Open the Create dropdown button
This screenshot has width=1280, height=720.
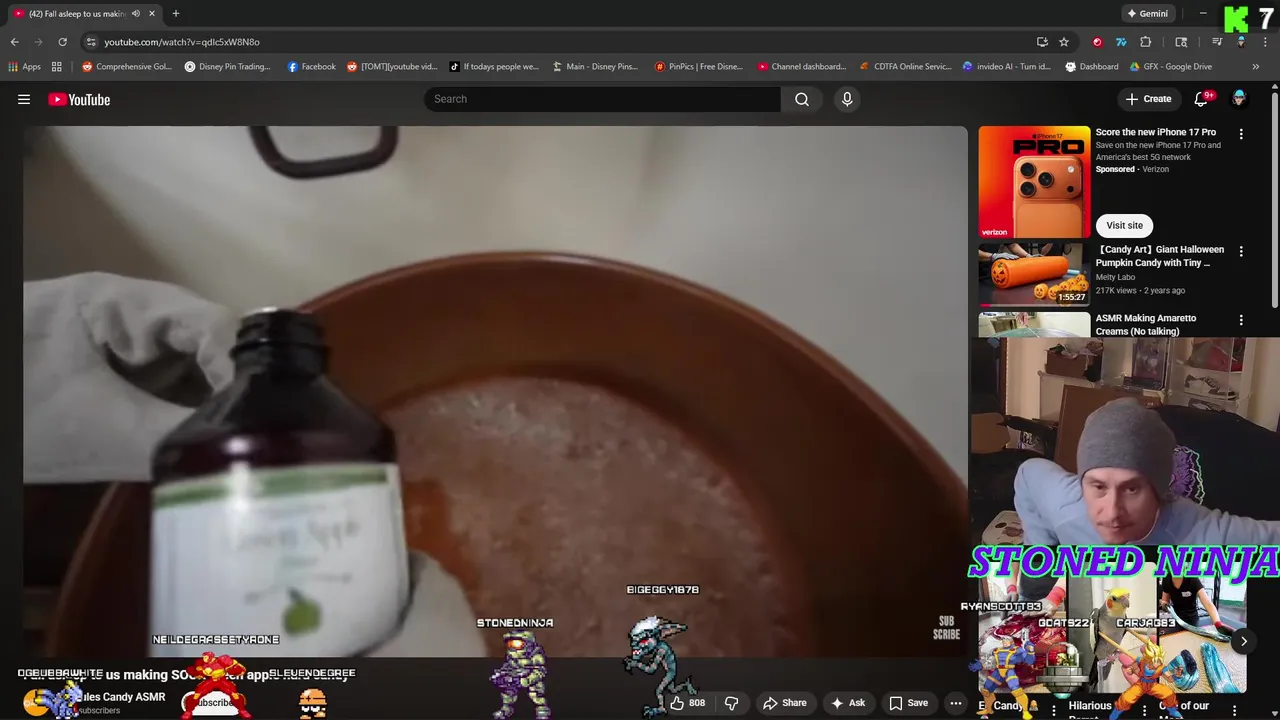pos(1148,99)
